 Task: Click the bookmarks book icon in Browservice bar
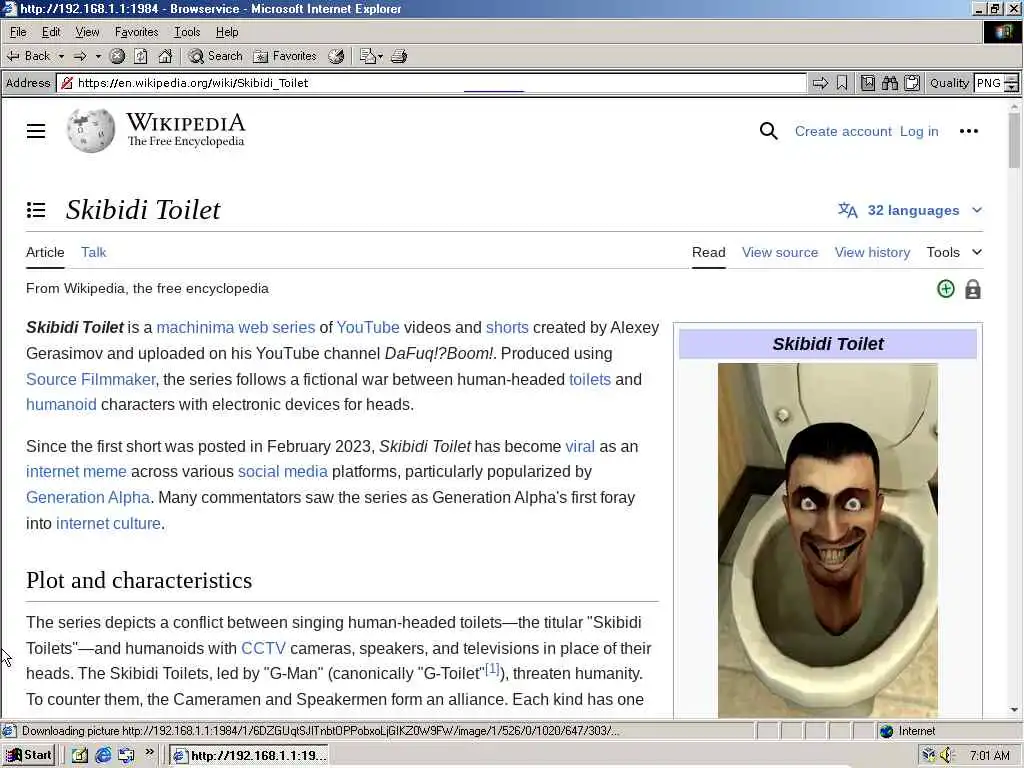tap(868, 83)
